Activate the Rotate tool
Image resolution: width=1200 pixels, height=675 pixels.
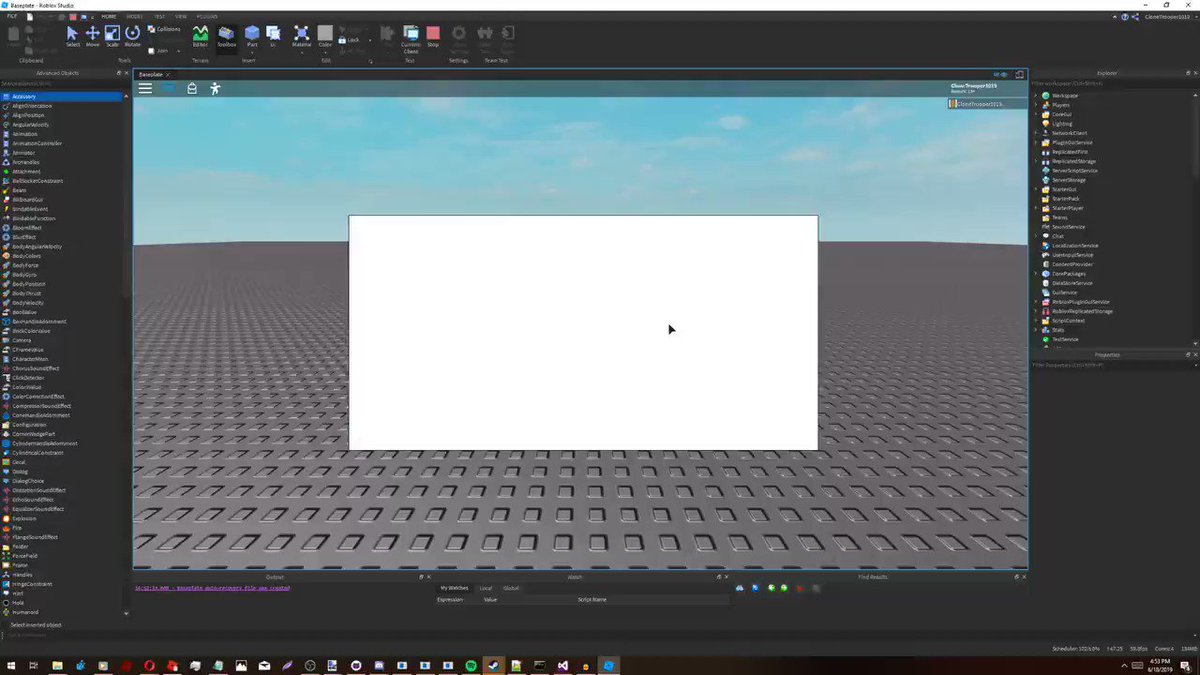(x=132, y=36)
